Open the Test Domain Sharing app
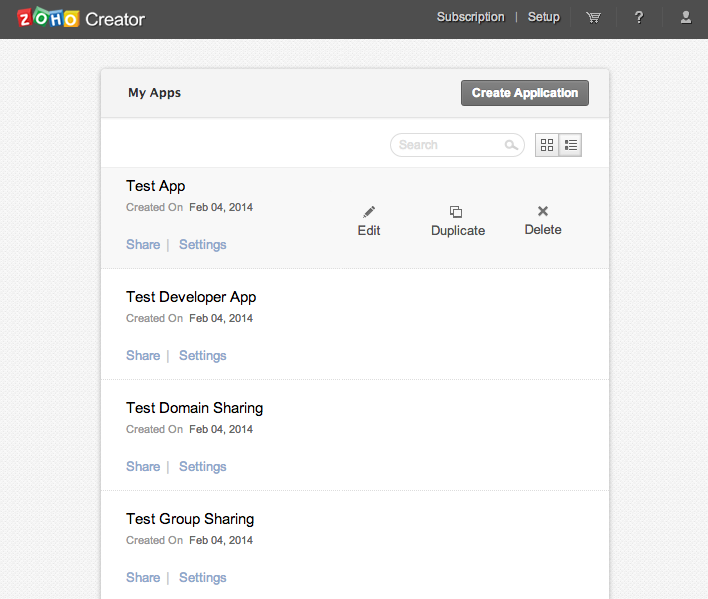Image resolution: width=708 pixels, height=599 pixels. tap(194, 408)
